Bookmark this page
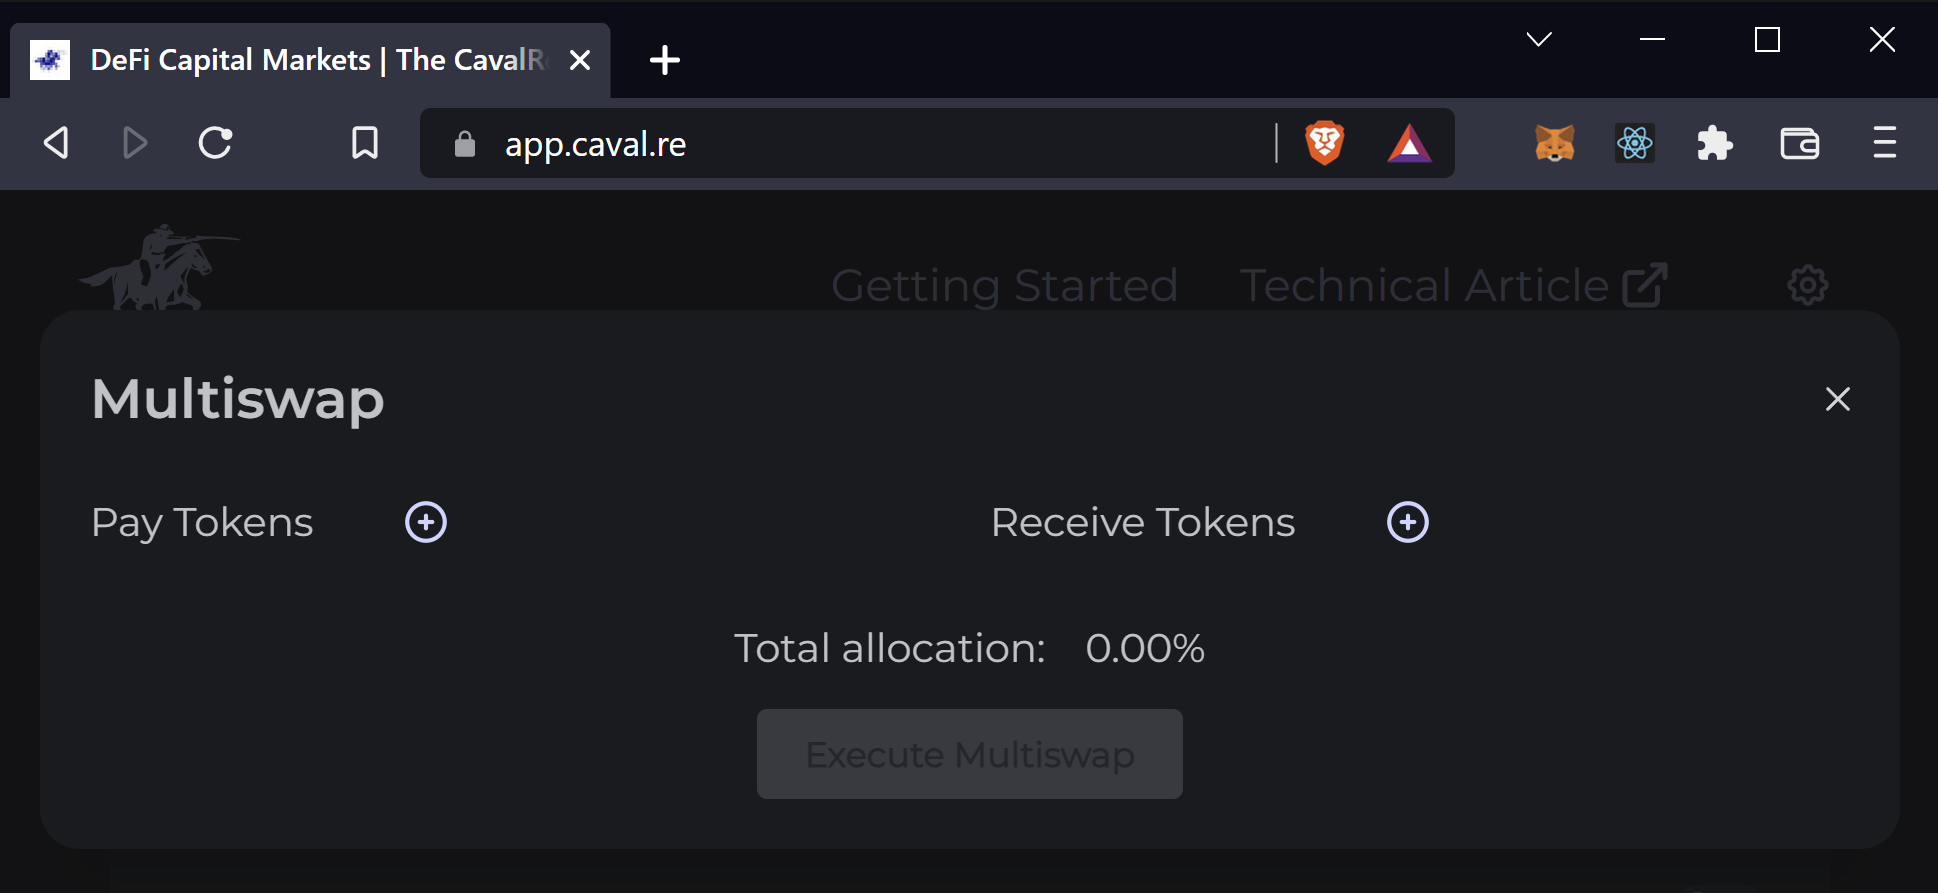1938x893 pixels. coord(365,143)
